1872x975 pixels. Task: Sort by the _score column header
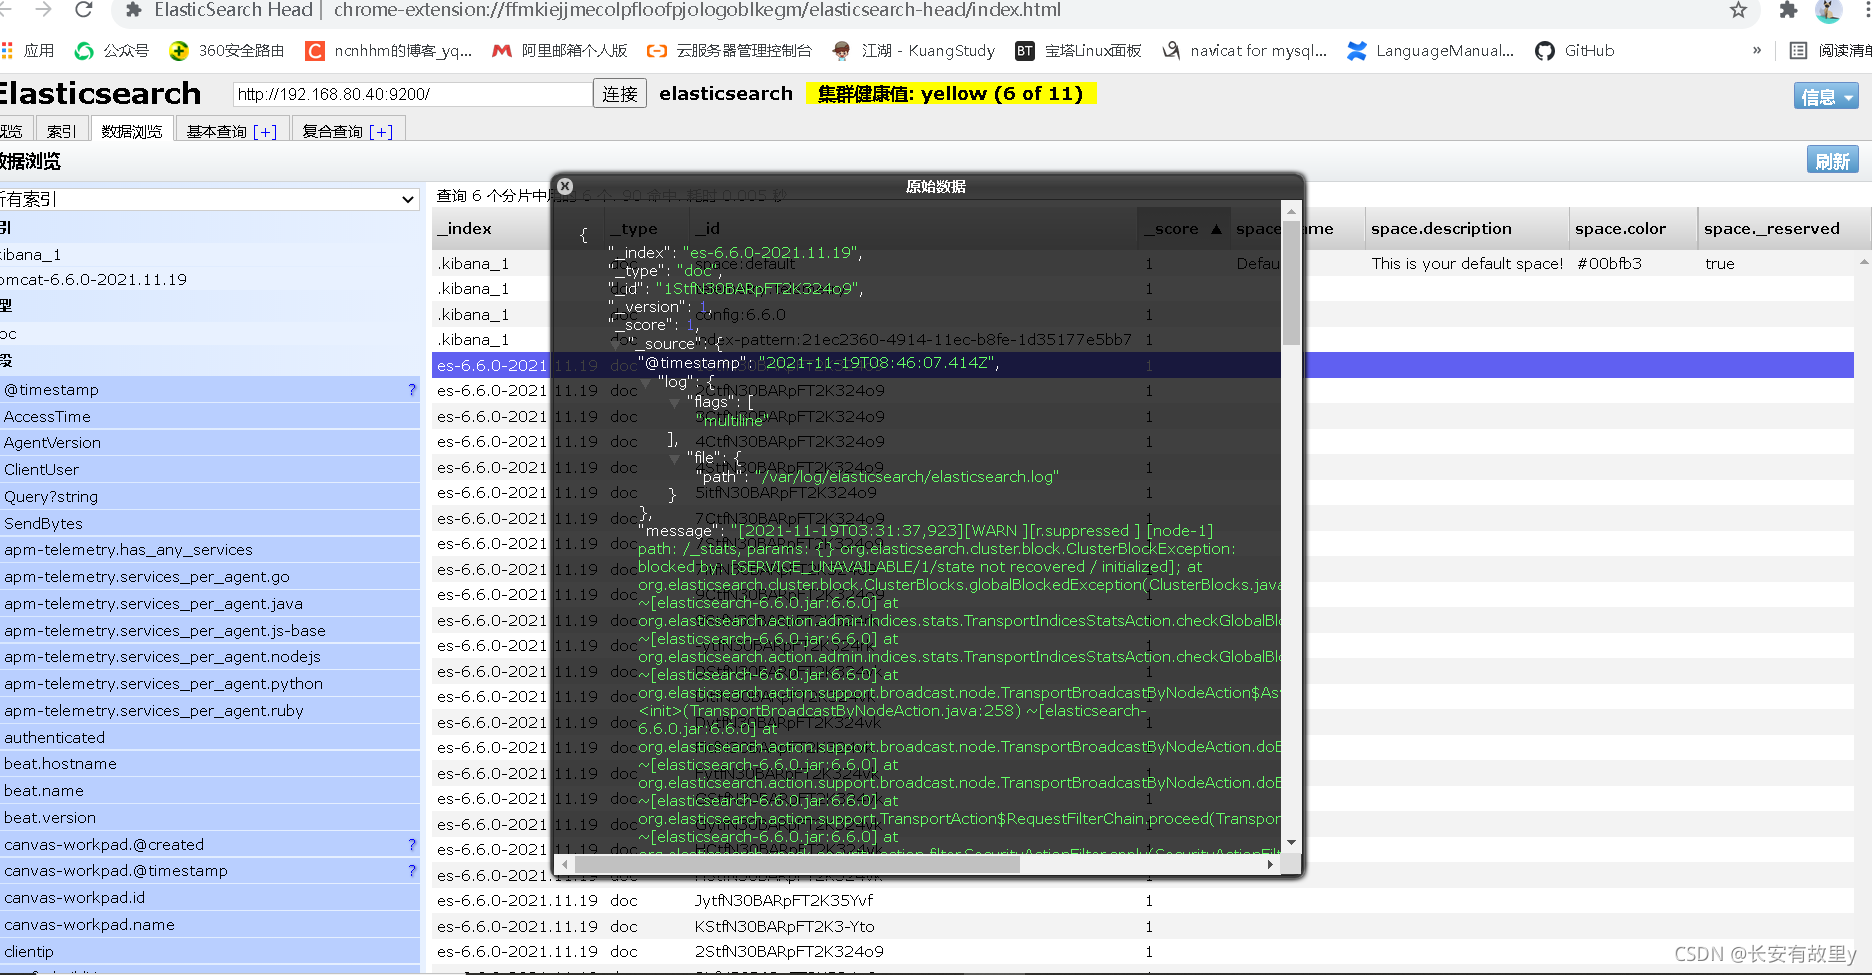coord(1182,229)
